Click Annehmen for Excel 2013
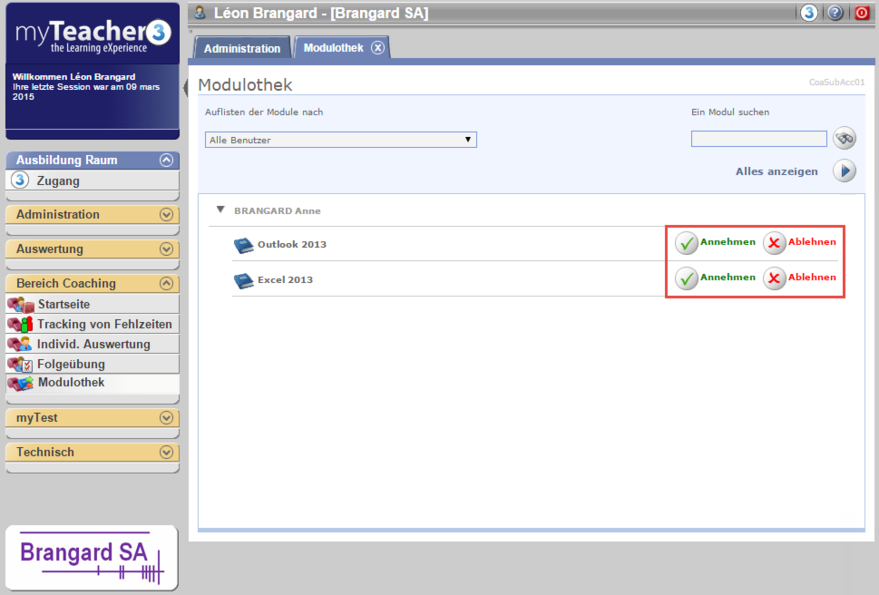Screen dimensions: 879x595 (x=727, y=277)
